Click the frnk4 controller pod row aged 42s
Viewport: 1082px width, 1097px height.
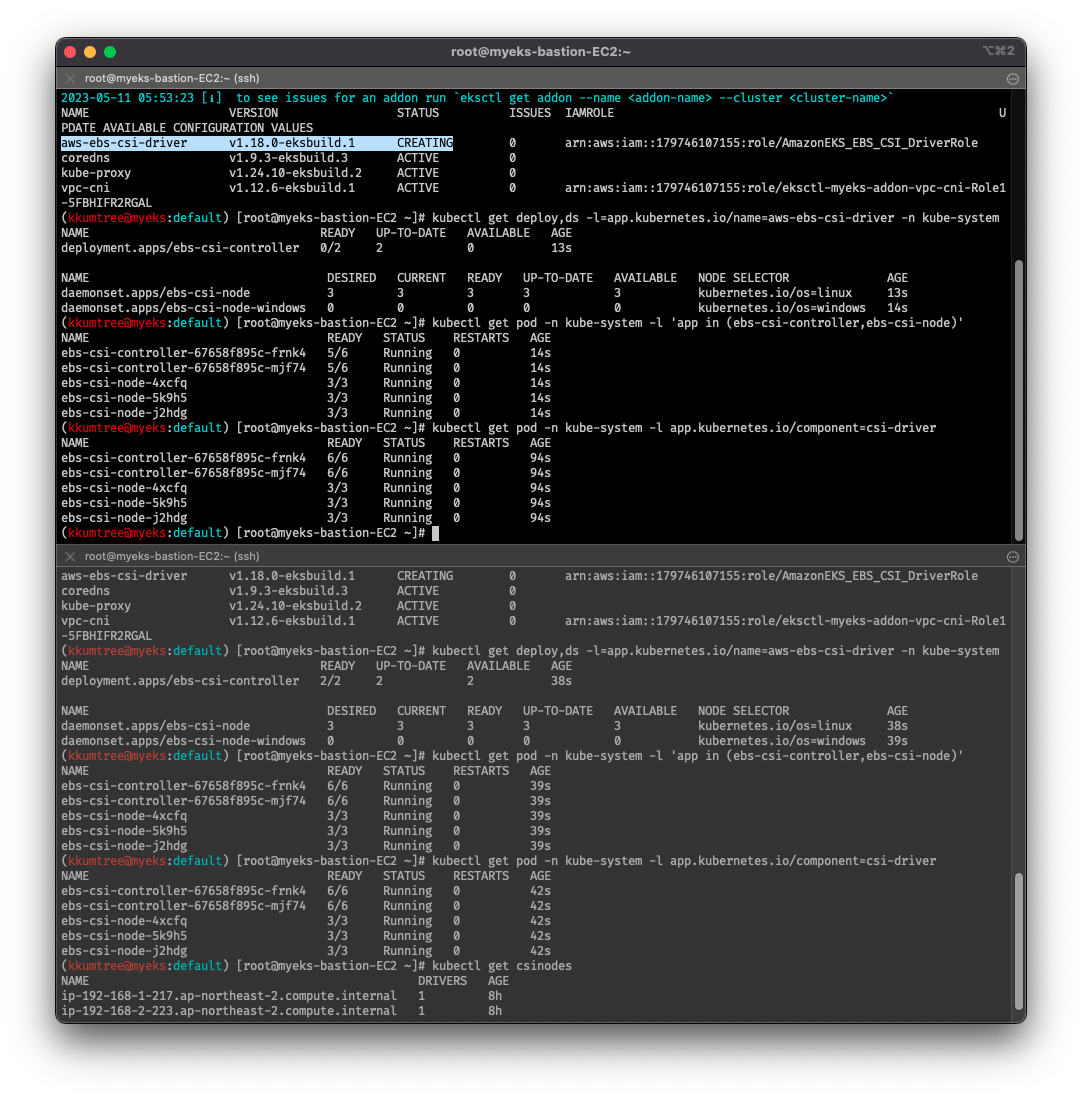[306, 891]
